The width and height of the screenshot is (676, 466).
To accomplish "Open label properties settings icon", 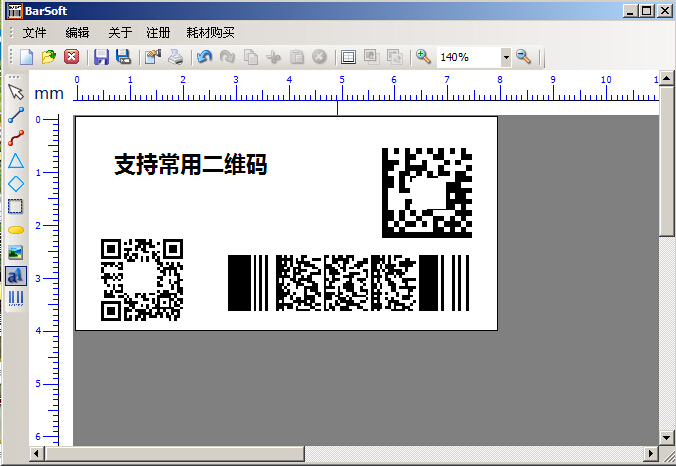I will (x=153, y=57).
